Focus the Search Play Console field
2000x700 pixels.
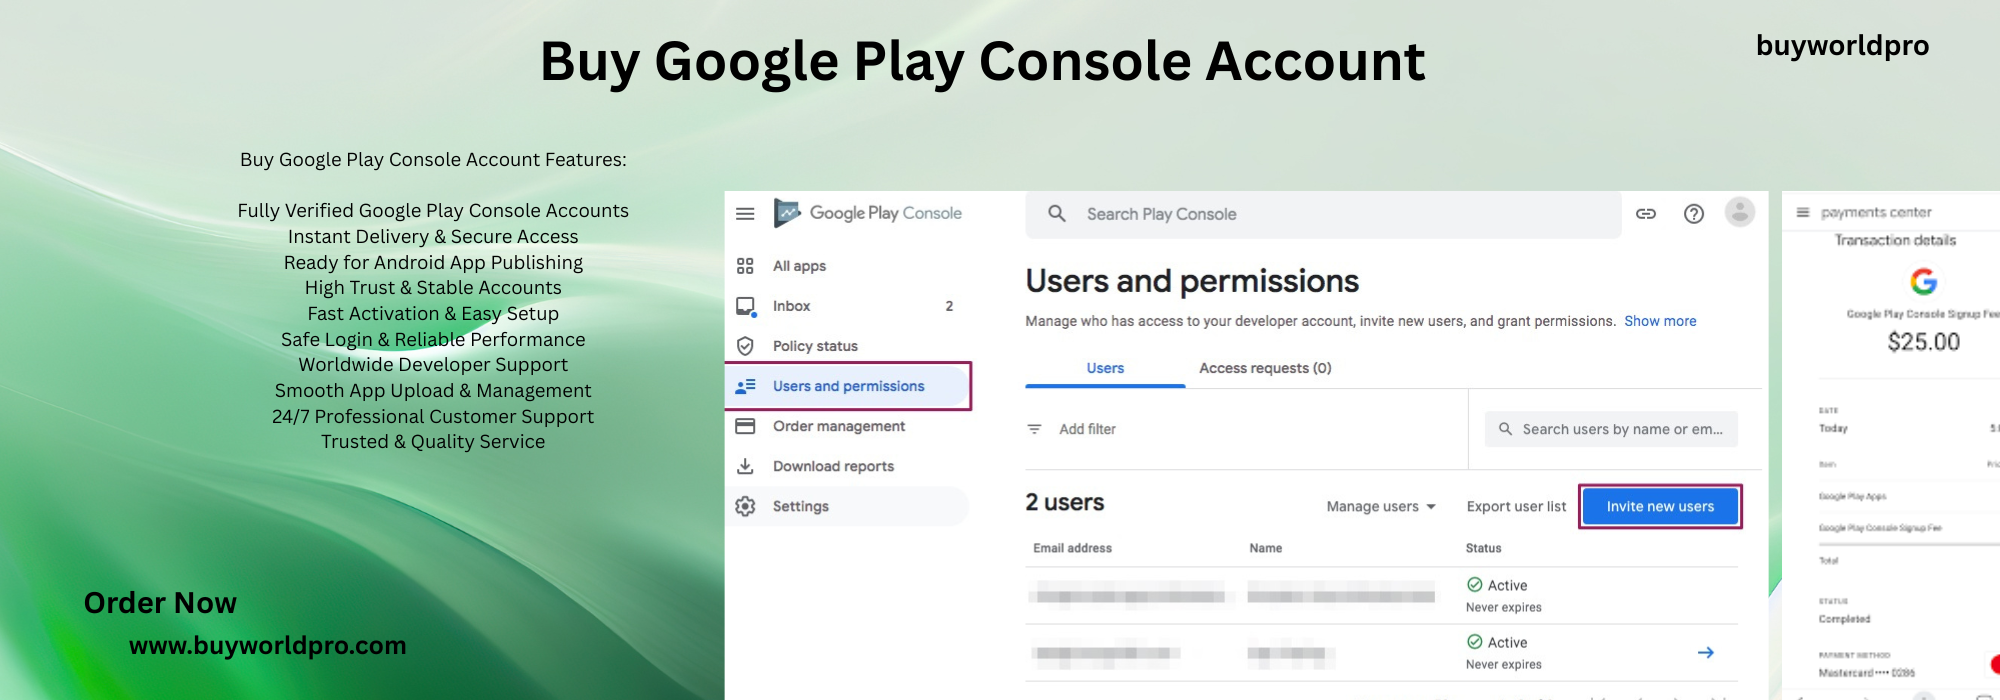pyautogui.click(x=1323, y=214)
